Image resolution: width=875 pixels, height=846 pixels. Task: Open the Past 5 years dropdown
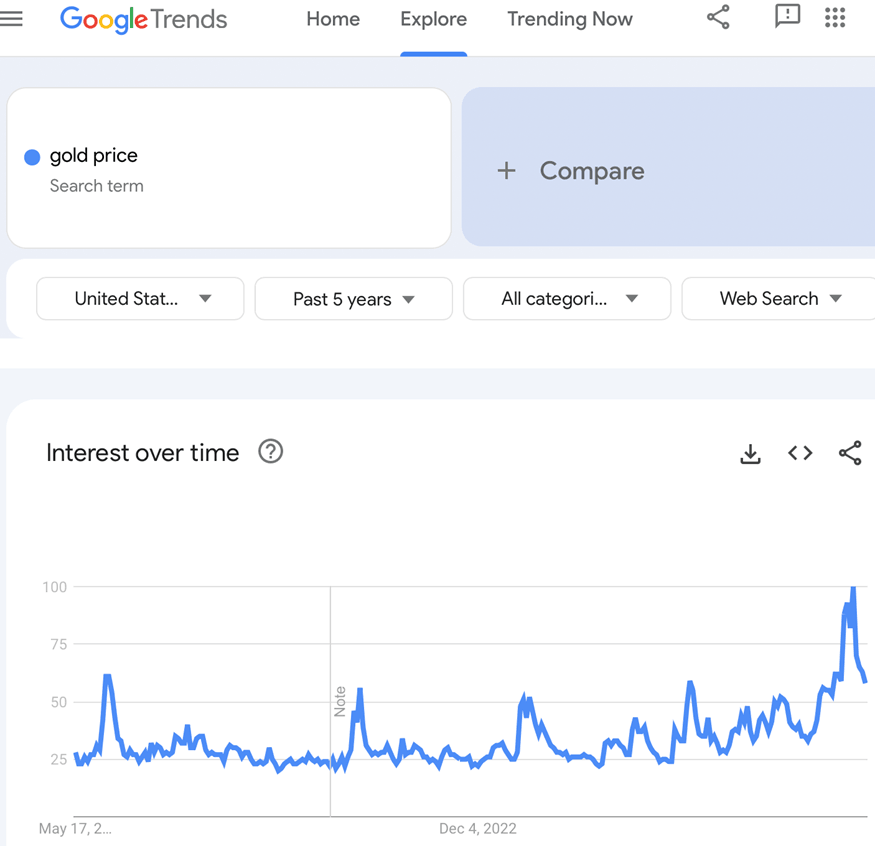pyautogui.click(x=353, y=299)
